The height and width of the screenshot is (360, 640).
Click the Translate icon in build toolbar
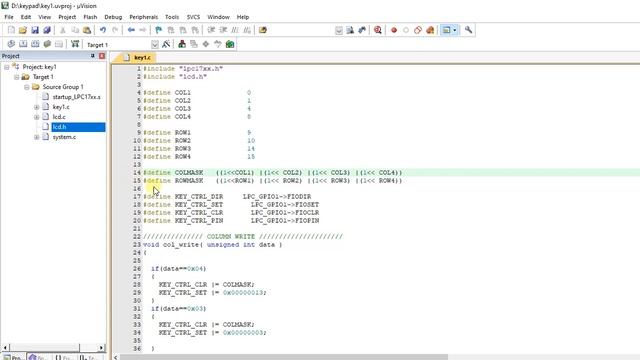pyautogui.click(x=11, y=44)
